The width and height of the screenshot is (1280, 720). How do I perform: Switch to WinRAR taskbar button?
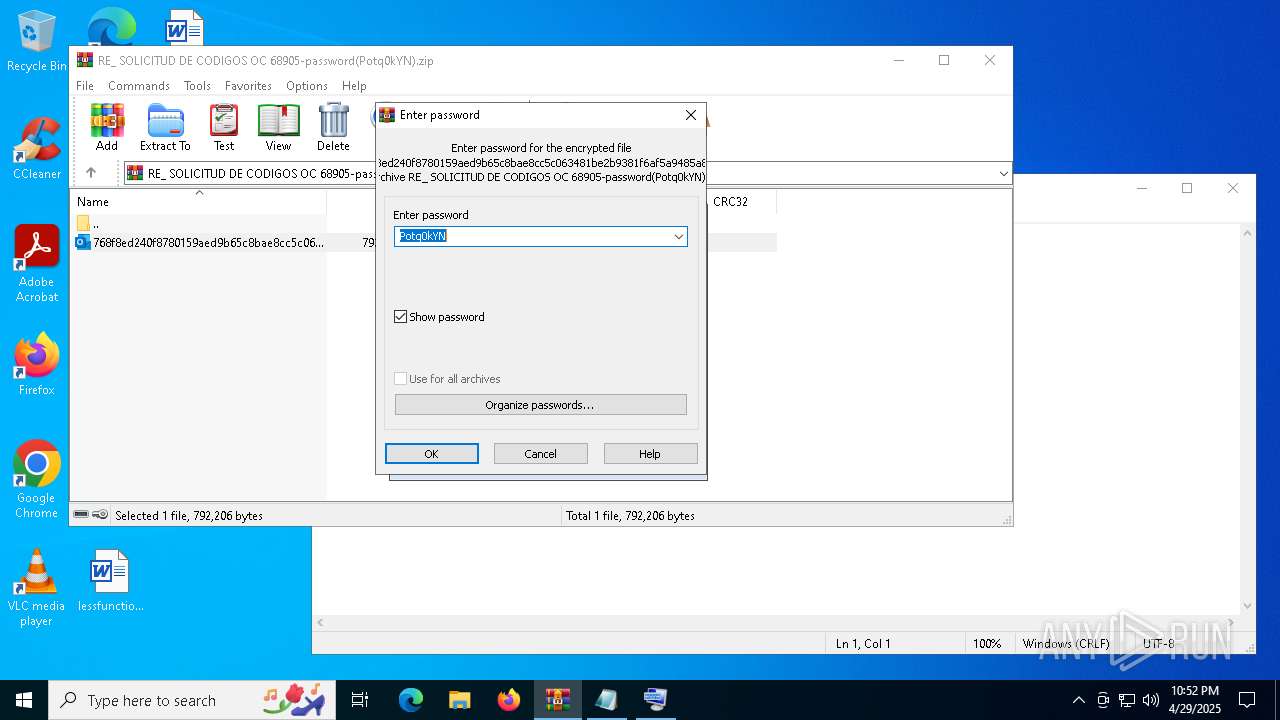(x=557, y=700)
